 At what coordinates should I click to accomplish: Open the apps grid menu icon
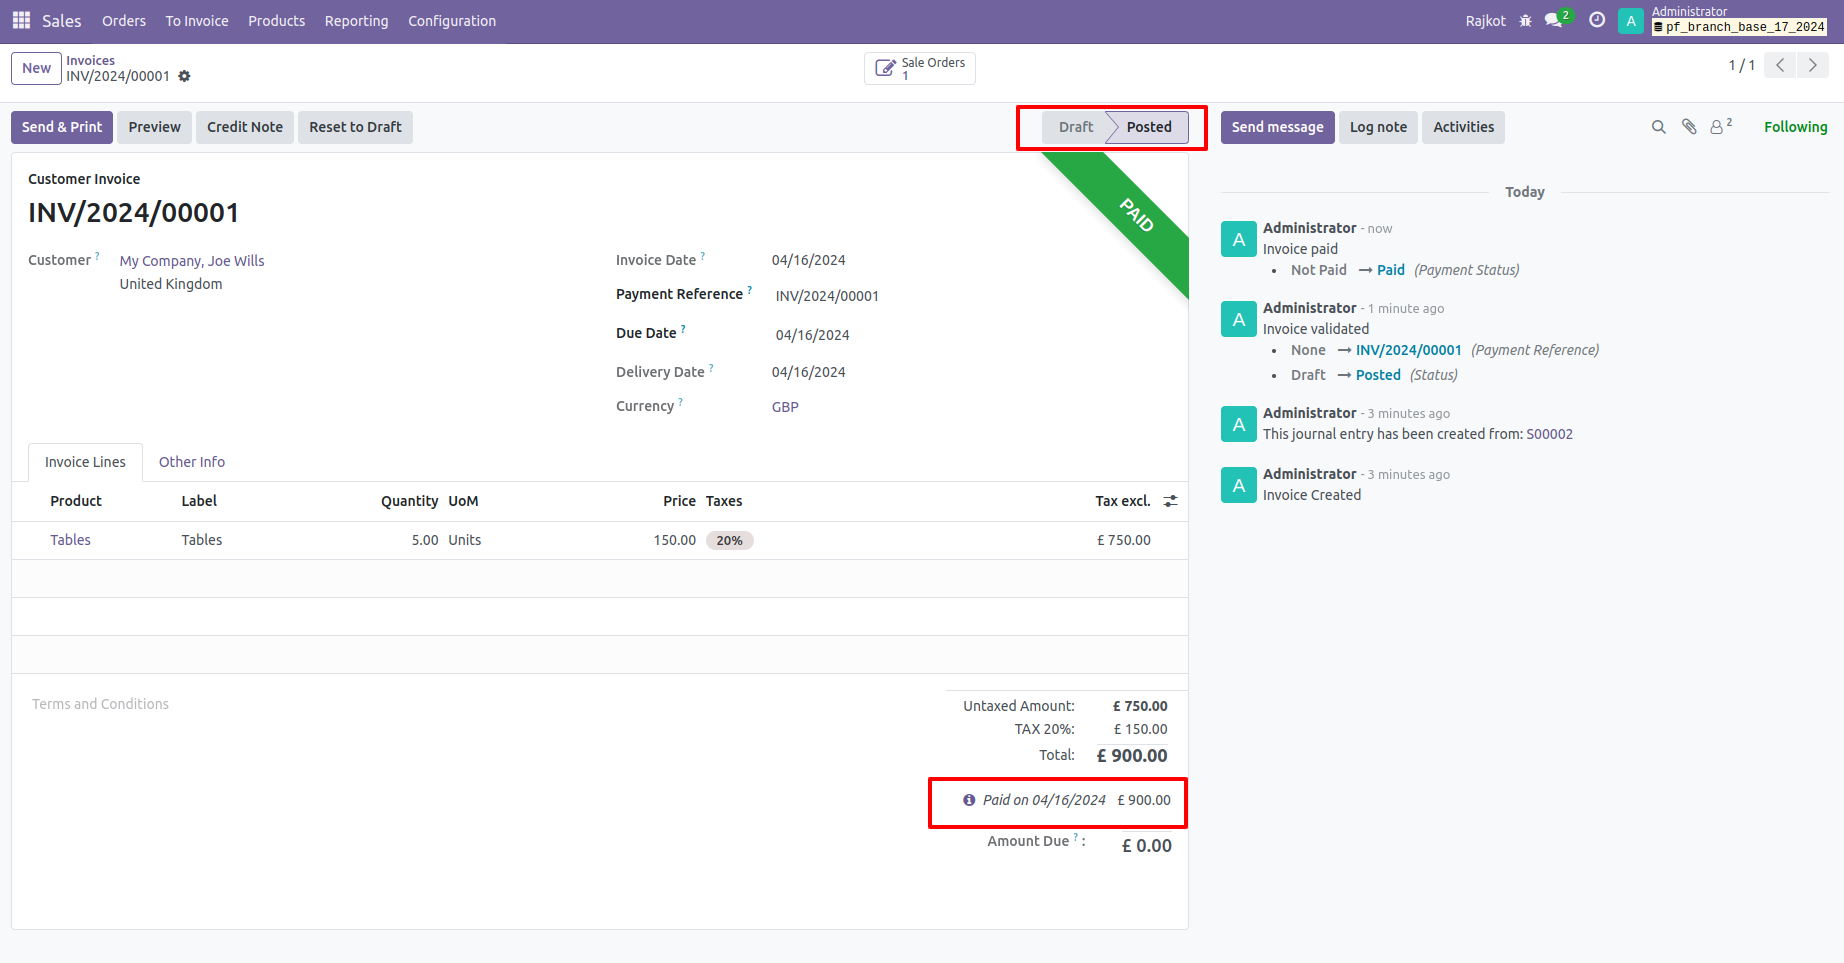click(x=21, y=20)
